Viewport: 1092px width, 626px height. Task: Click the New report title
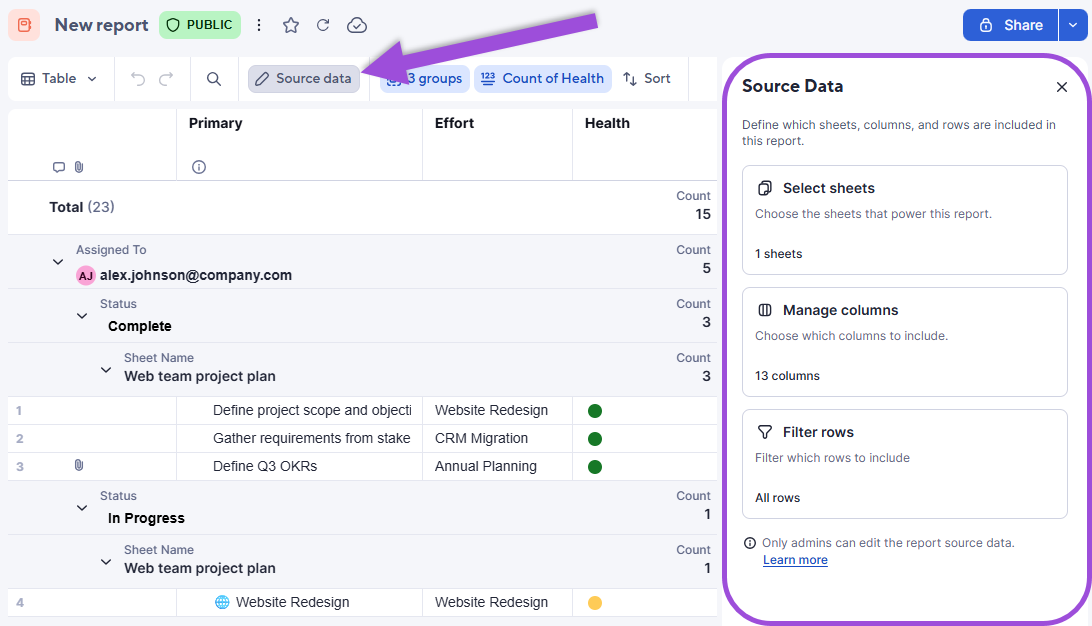(102, 25)
